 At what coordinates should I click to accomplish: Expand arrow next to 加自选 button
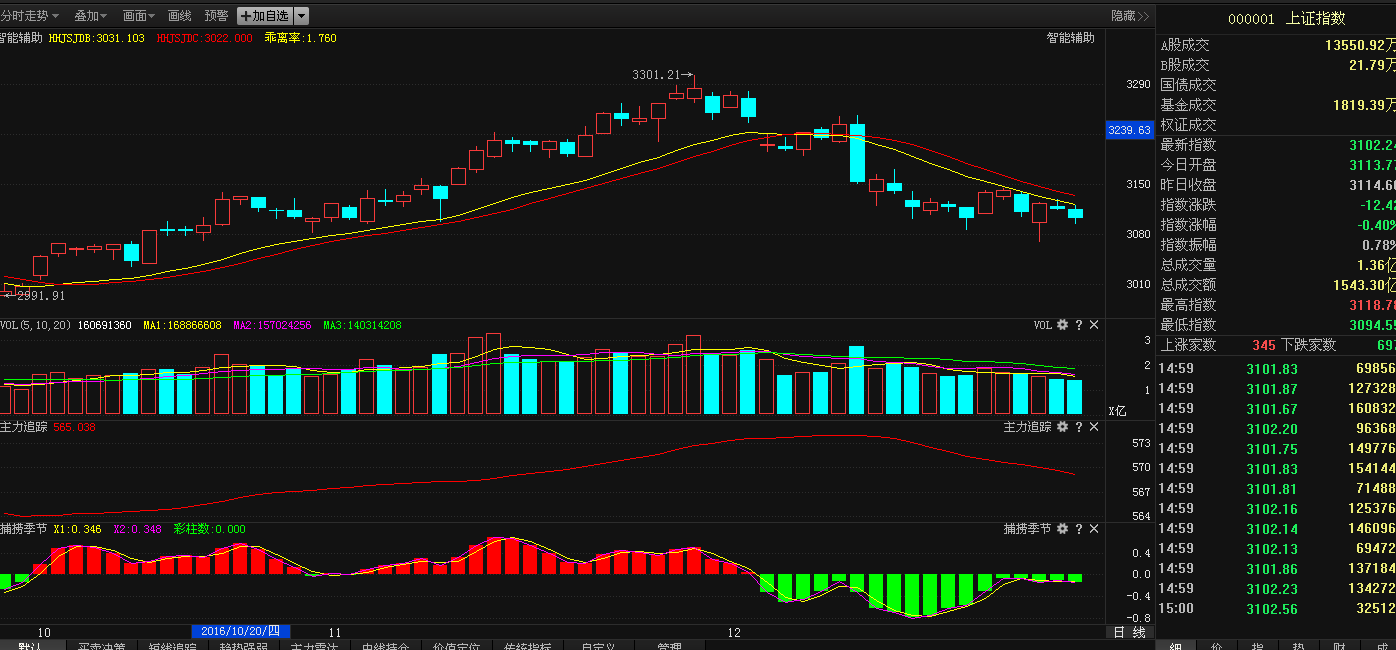click(302, 16)
